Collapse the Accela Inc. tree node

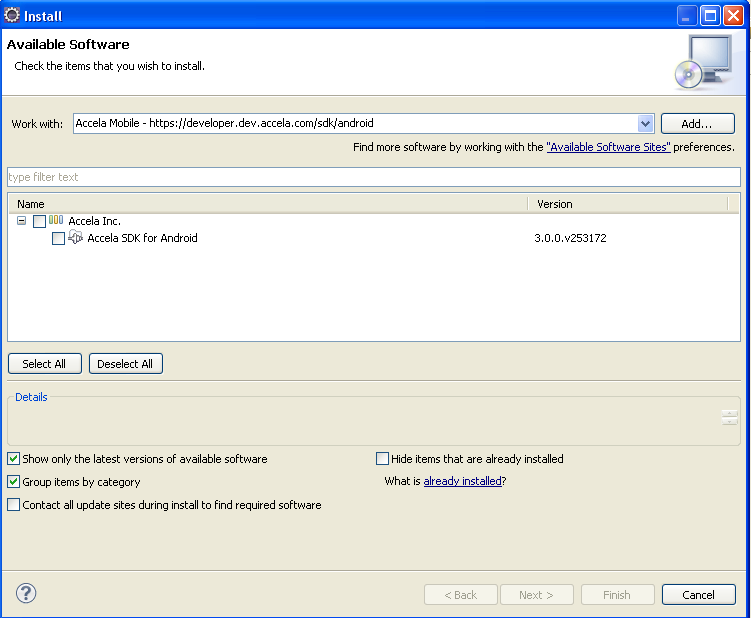click(21, 221)
